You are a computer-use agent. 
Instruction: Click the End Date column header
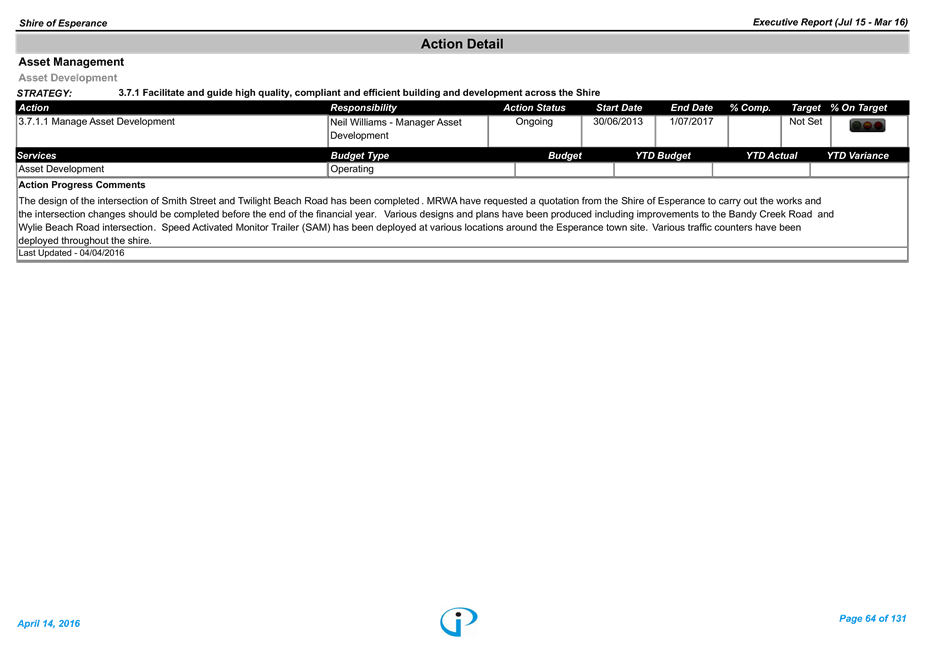coord(691,108)
